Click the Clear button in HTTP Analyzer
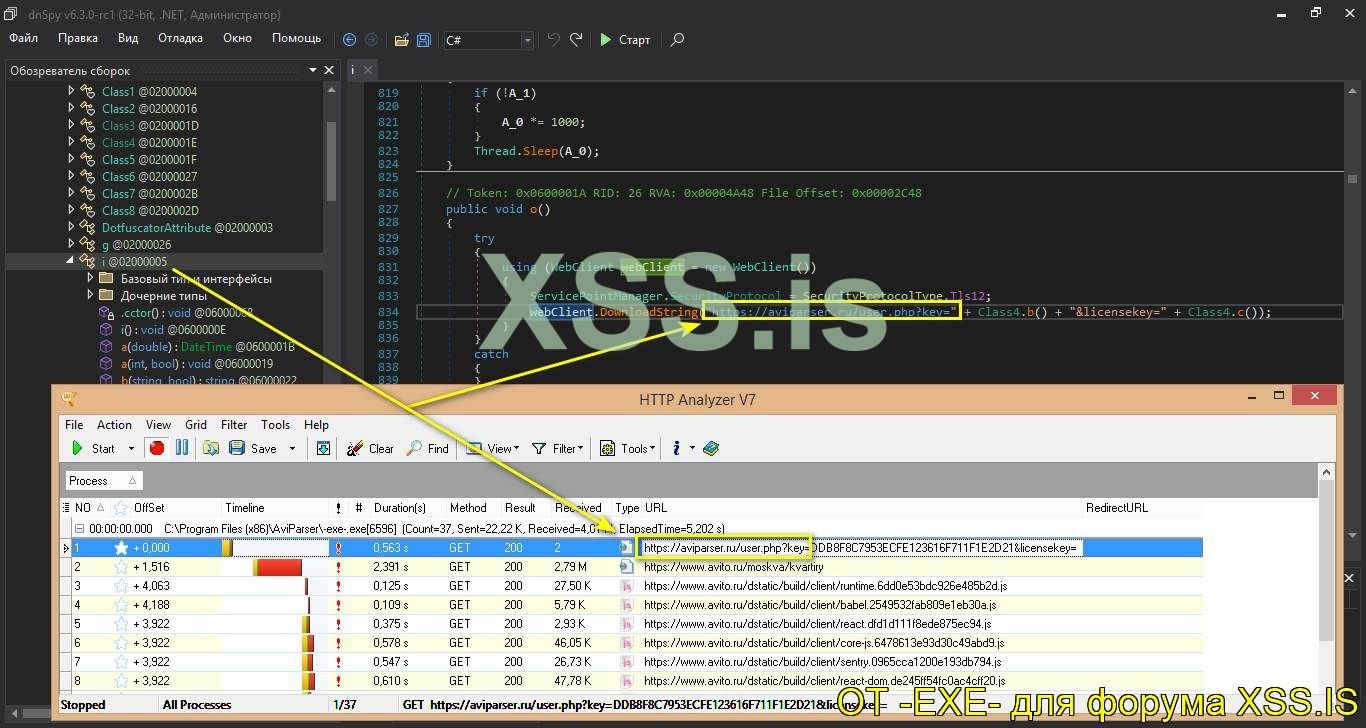The width and height of the screenshot is (1366, 728). [370, 449]
